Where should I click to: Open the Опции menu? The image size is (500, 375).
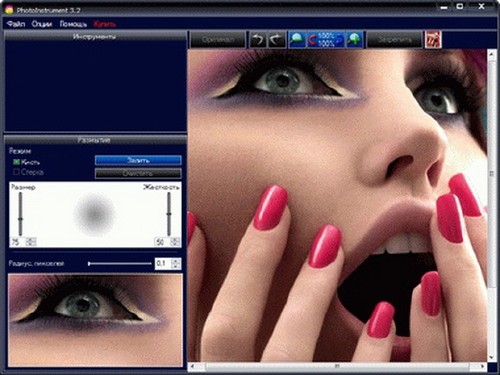(42, 24)
